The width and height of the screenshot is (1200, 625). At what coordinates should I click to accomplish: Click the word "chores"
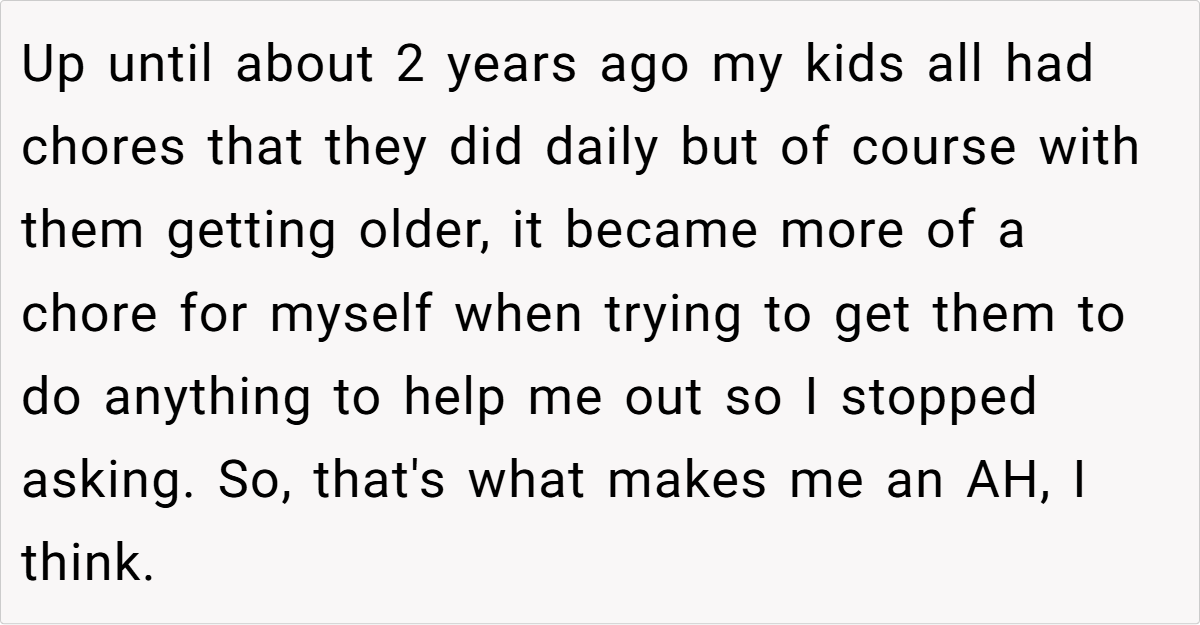(x=103, y=148)
